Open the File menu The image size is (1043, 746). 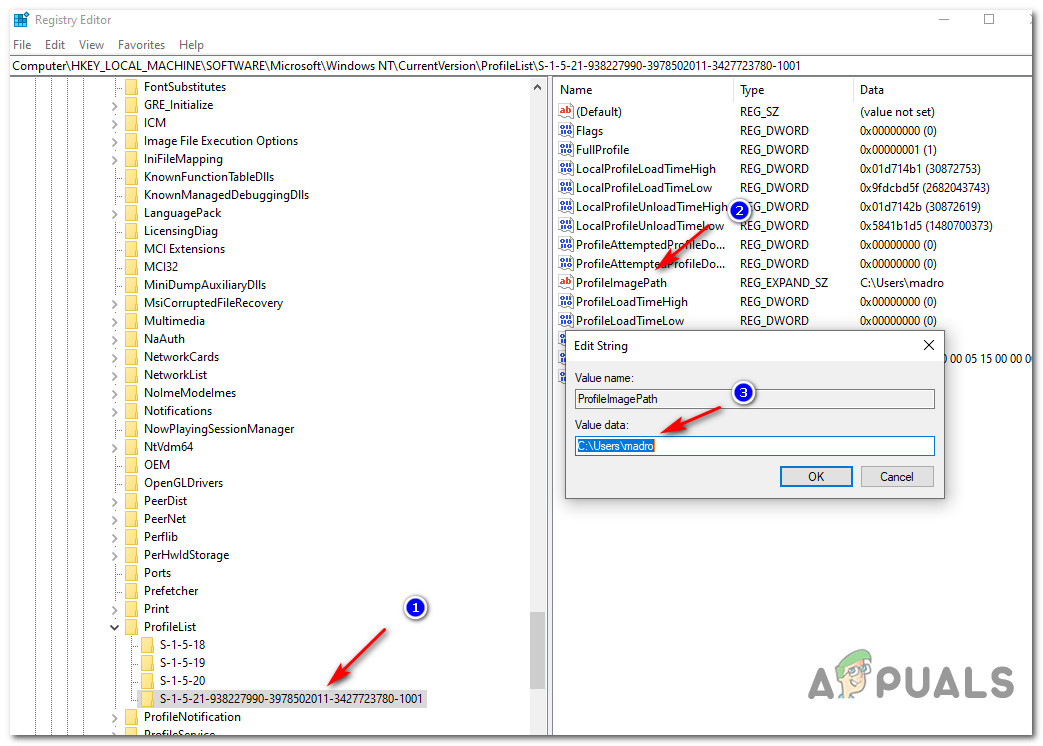22,45
